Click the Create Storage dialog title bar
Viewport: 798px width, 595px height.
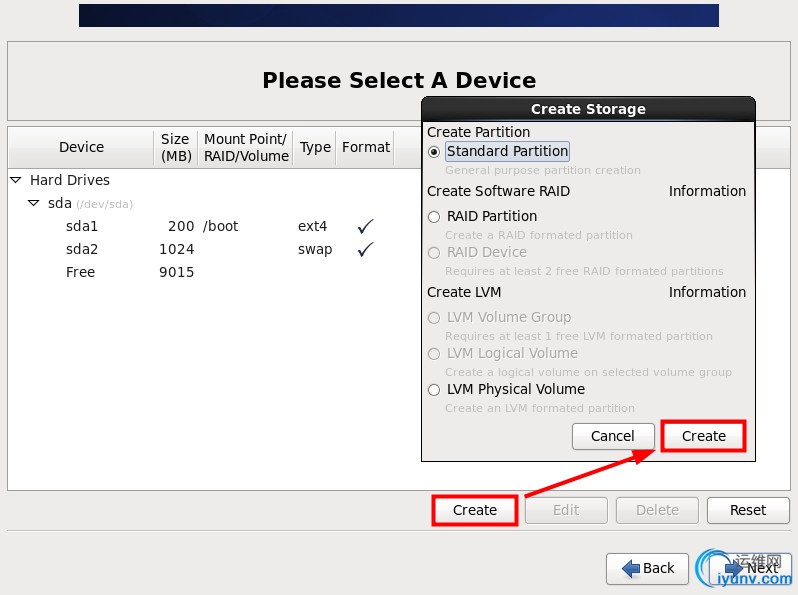pos(588,109)
